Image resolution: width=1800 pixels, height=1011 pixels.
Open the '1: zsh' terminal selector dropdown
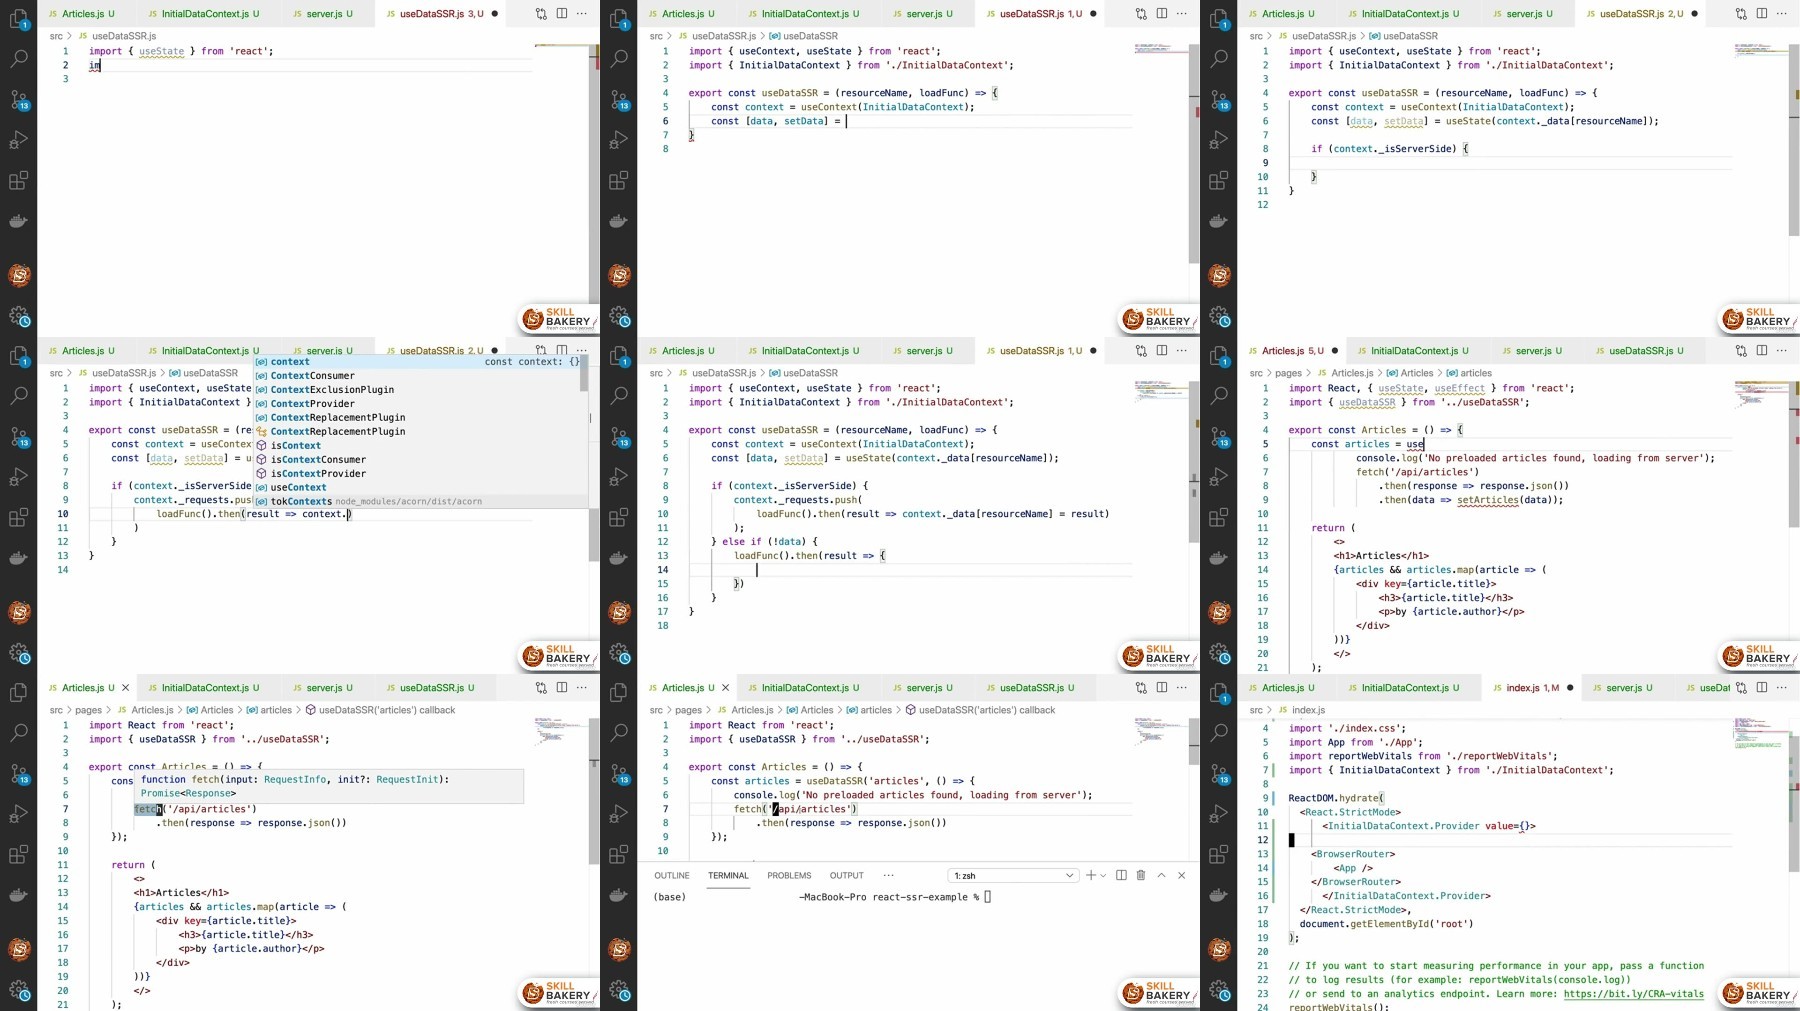point(1013,875)
